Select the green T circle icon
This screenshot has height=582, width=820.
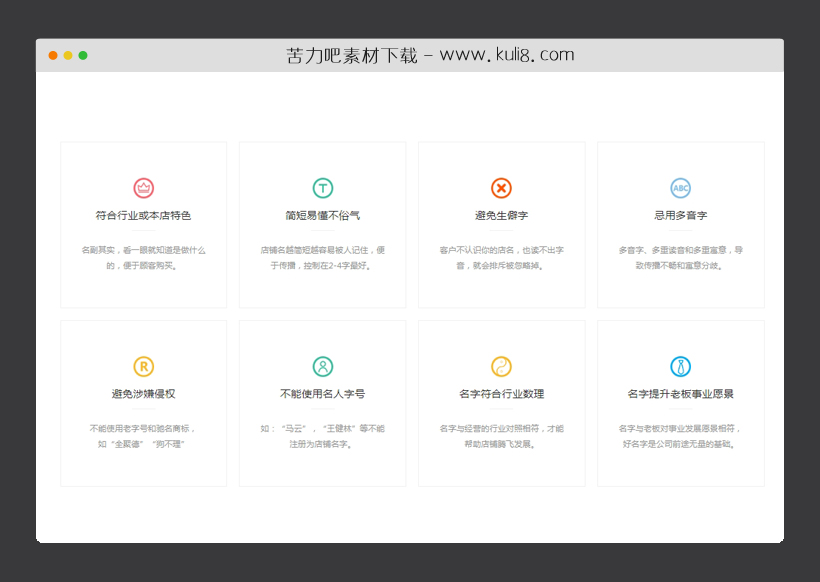322,187
